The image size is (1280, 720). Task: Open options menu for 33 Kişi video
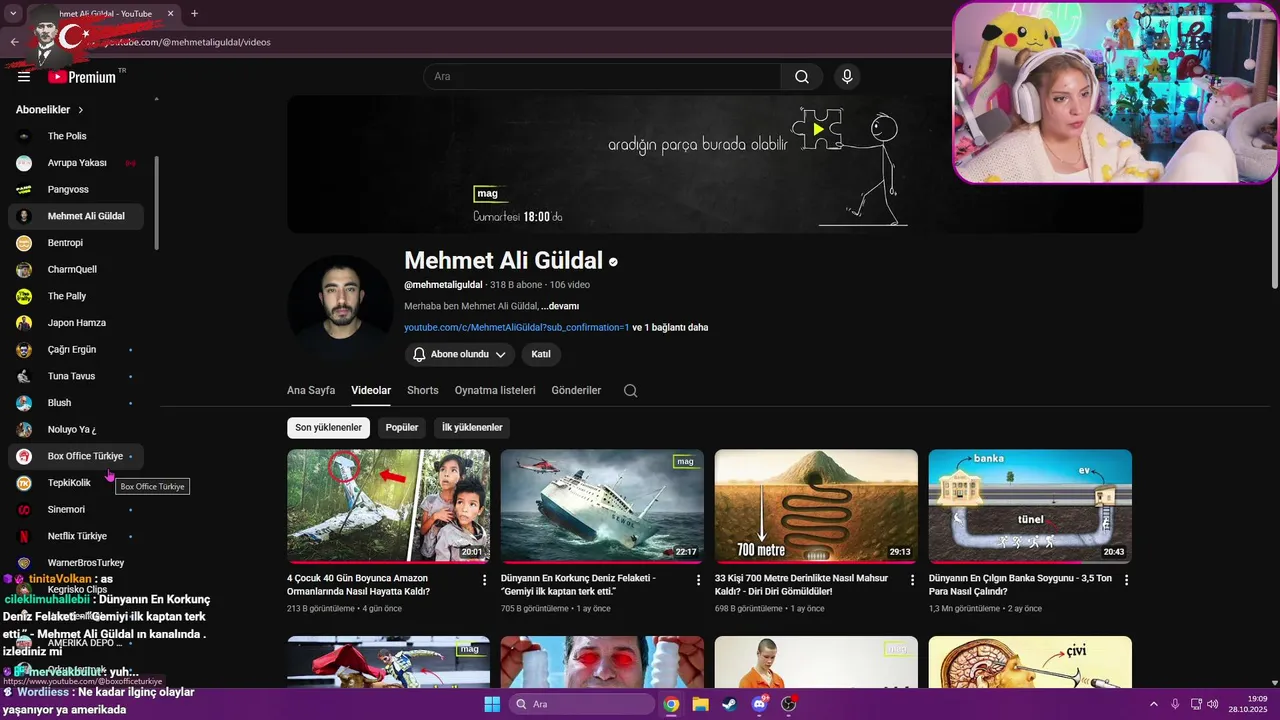(x=913, y=580)
